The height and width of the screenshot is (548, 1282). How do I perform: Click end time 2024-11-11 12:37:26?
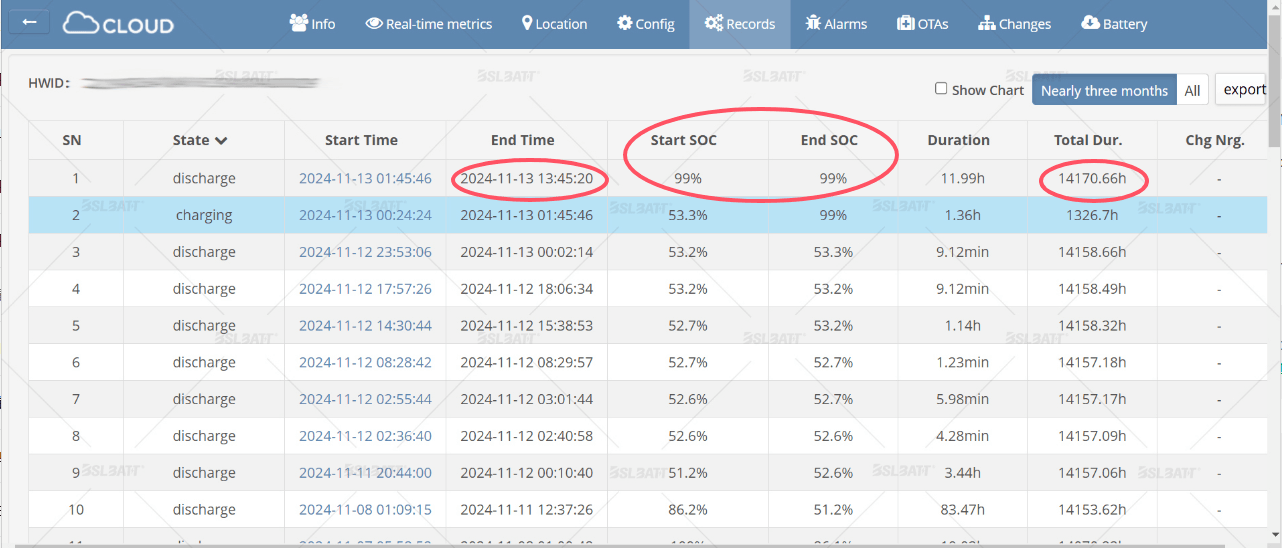tap(527, 510)
